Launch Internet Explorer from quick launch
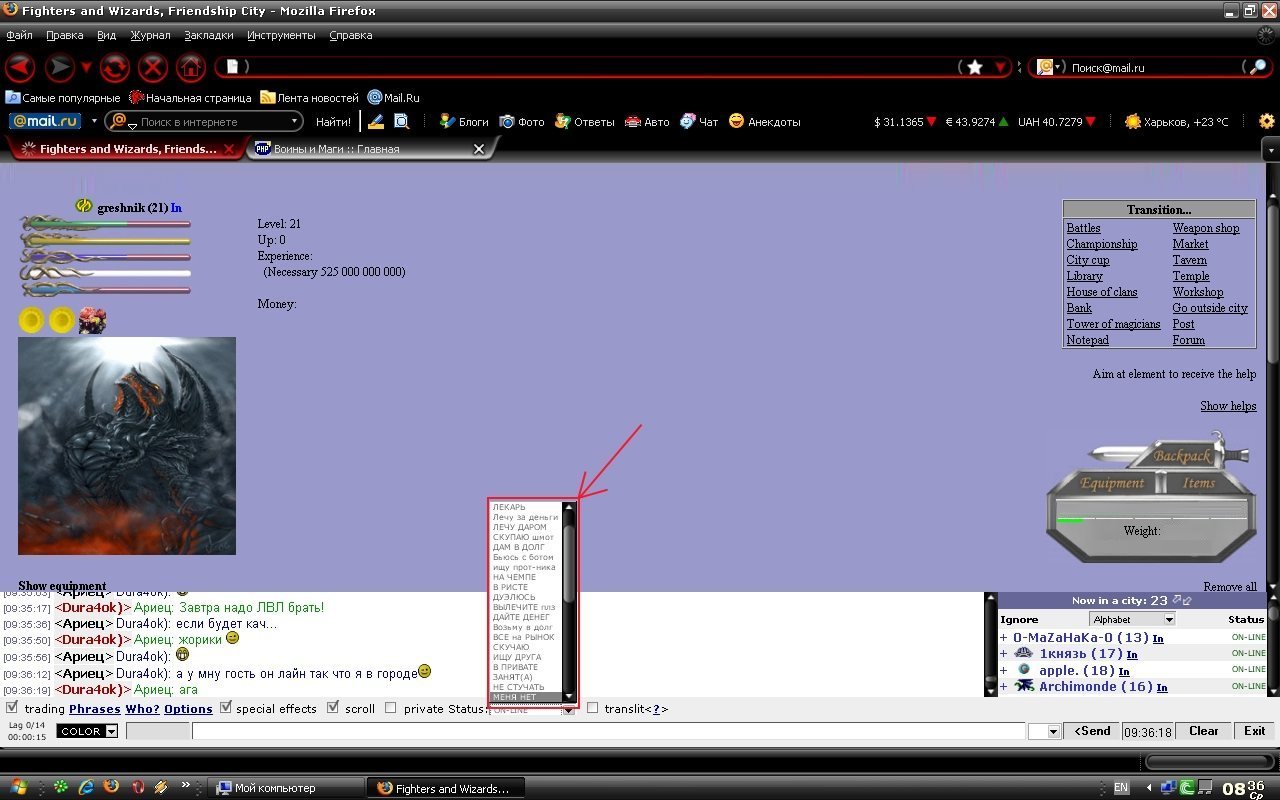The image size is (1280, 800). (86, 787)
